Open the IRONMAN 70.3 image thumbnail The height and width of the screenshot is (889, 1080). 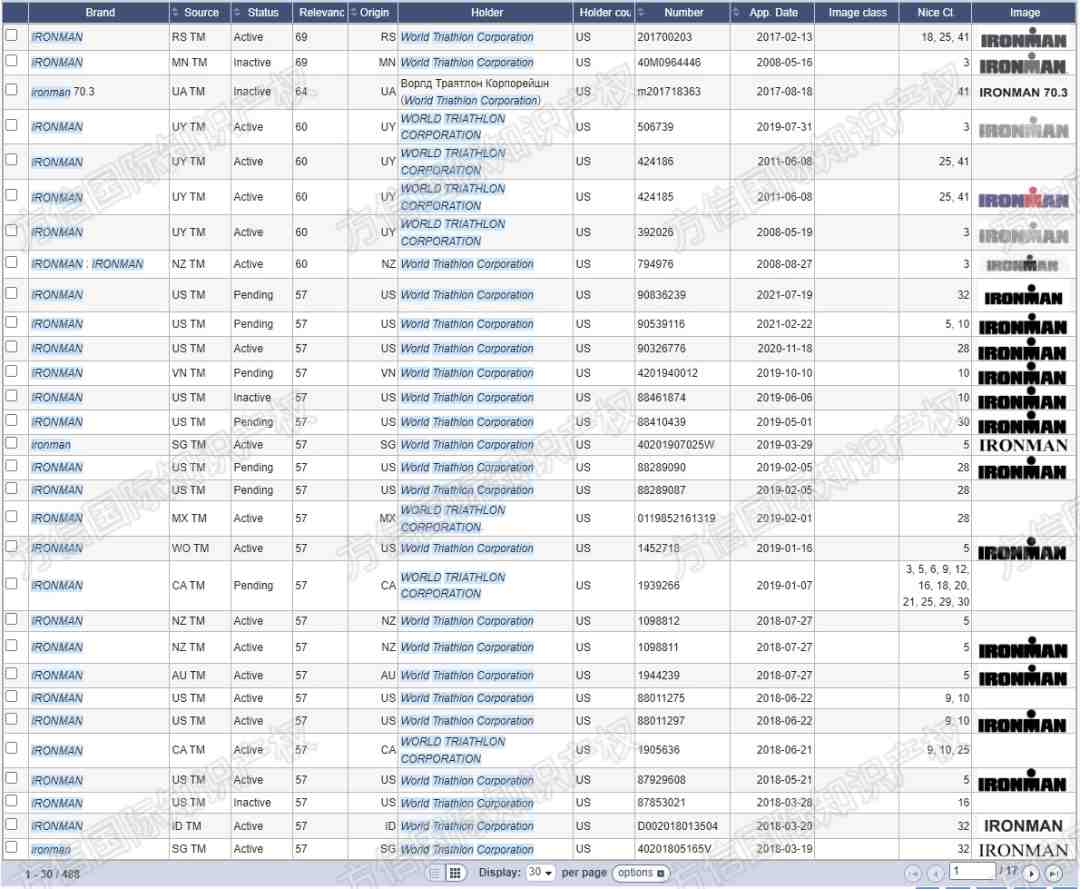[1023, 92]
